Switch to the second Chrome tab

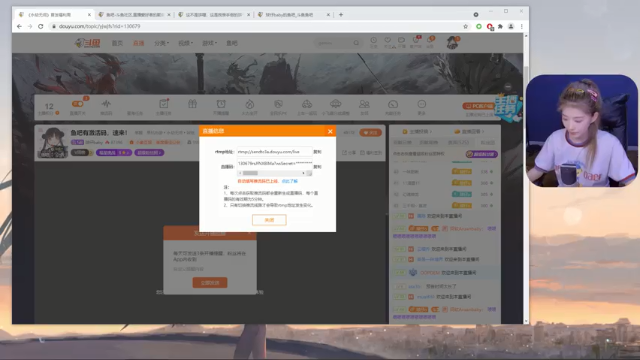tap(134, 15)
